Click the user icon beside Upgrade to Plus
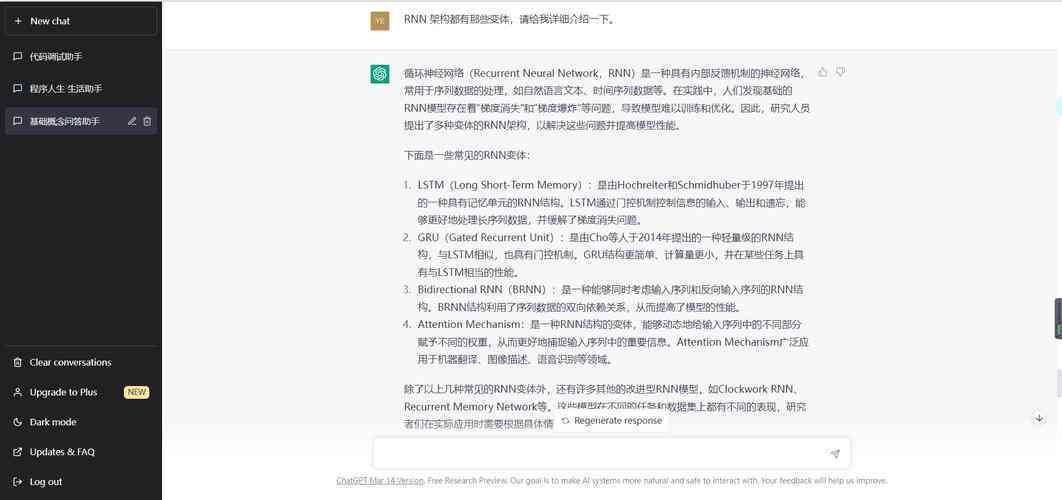The image size is (1062, 500). click(18, 392)
